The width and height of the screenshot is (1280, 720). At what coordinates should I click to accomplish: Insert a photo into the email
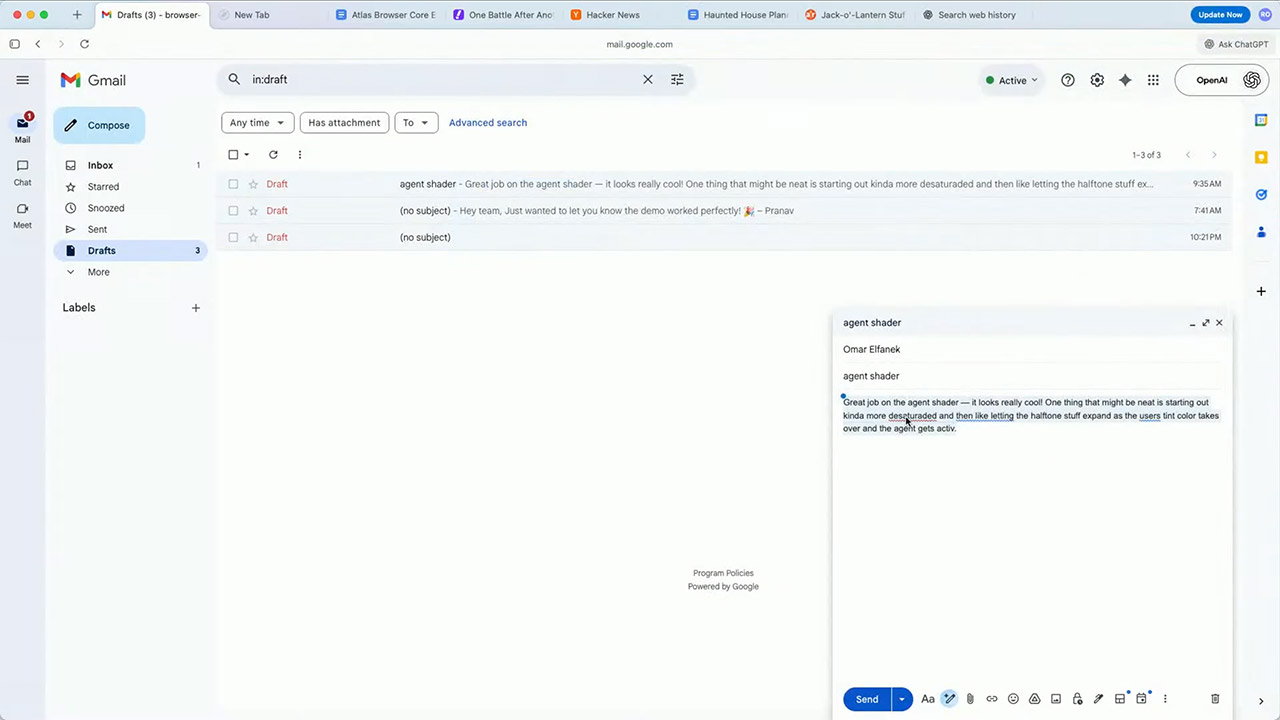1056,698
